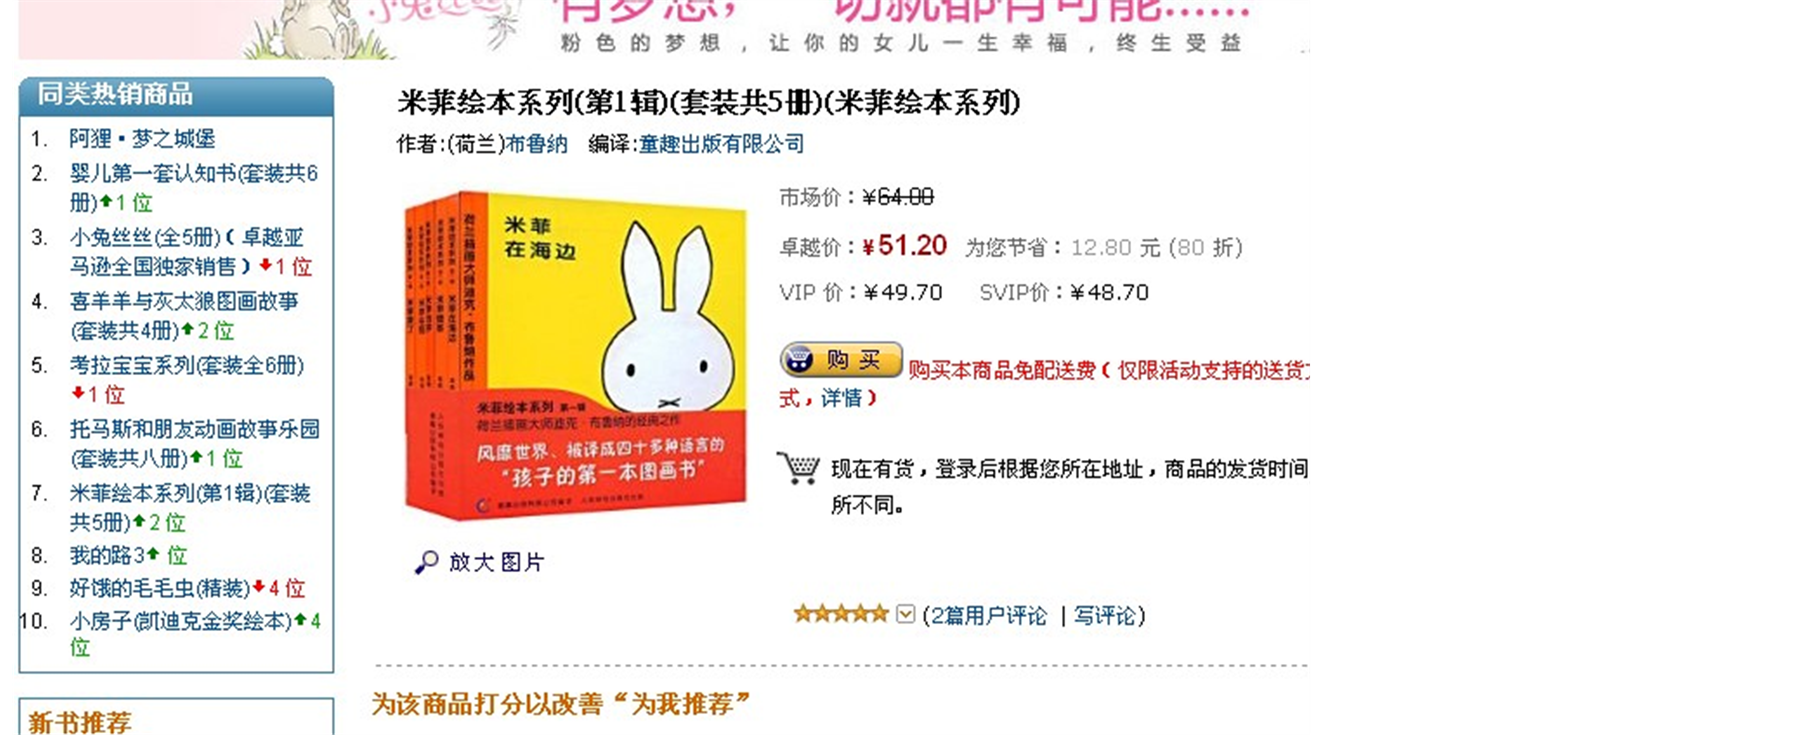The width and height of the screenshot is (1805, 735).
Task: Open the 2篇用户评论 reviews link
Action: [x=988, y=615]
